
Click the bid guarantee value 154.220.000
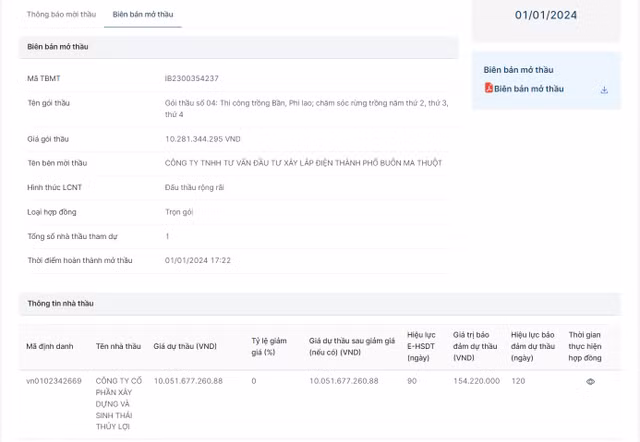click(x=476, y=381)
